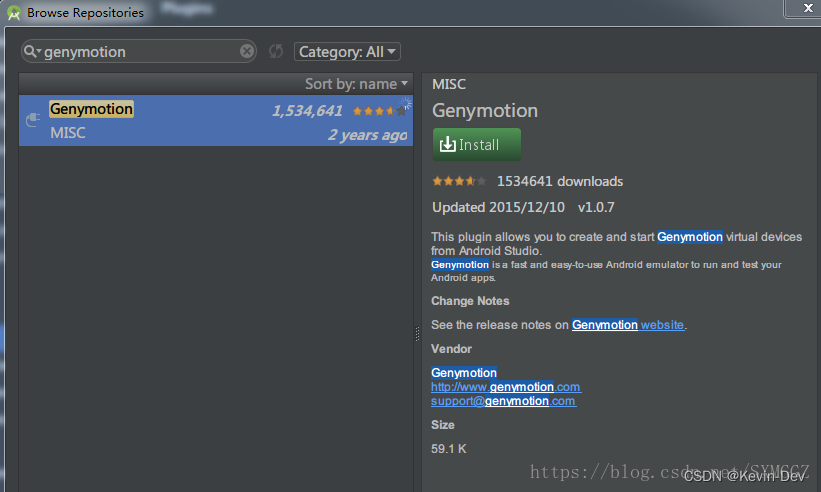Viewport: 821px width, 492px height.
Task: Click the Size heading
Action: tap(442, 424)
